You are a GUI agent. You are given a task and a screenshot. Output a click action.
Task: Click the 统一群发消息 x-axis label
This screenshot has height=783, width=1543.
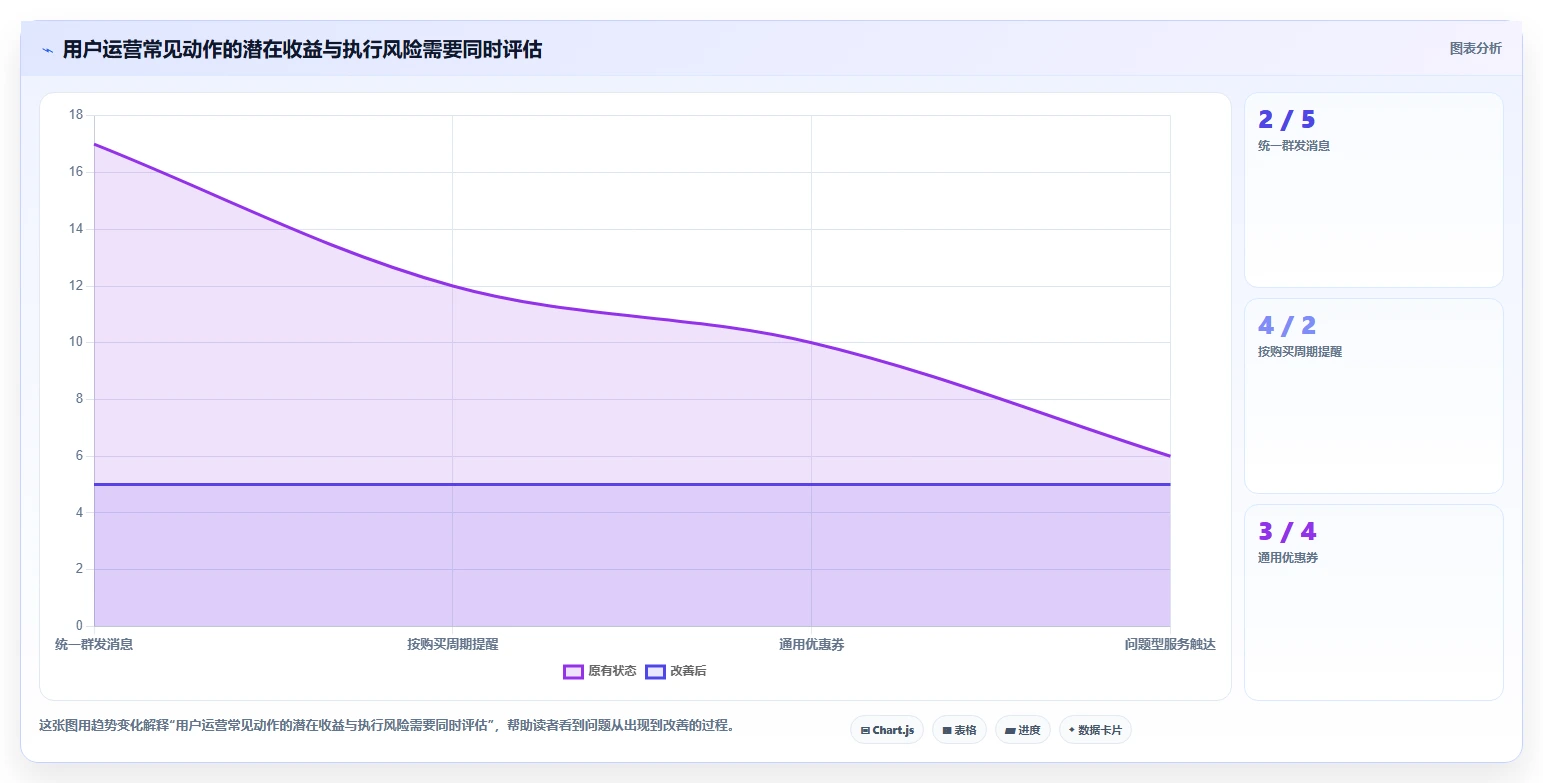click(x=94, y=644)
